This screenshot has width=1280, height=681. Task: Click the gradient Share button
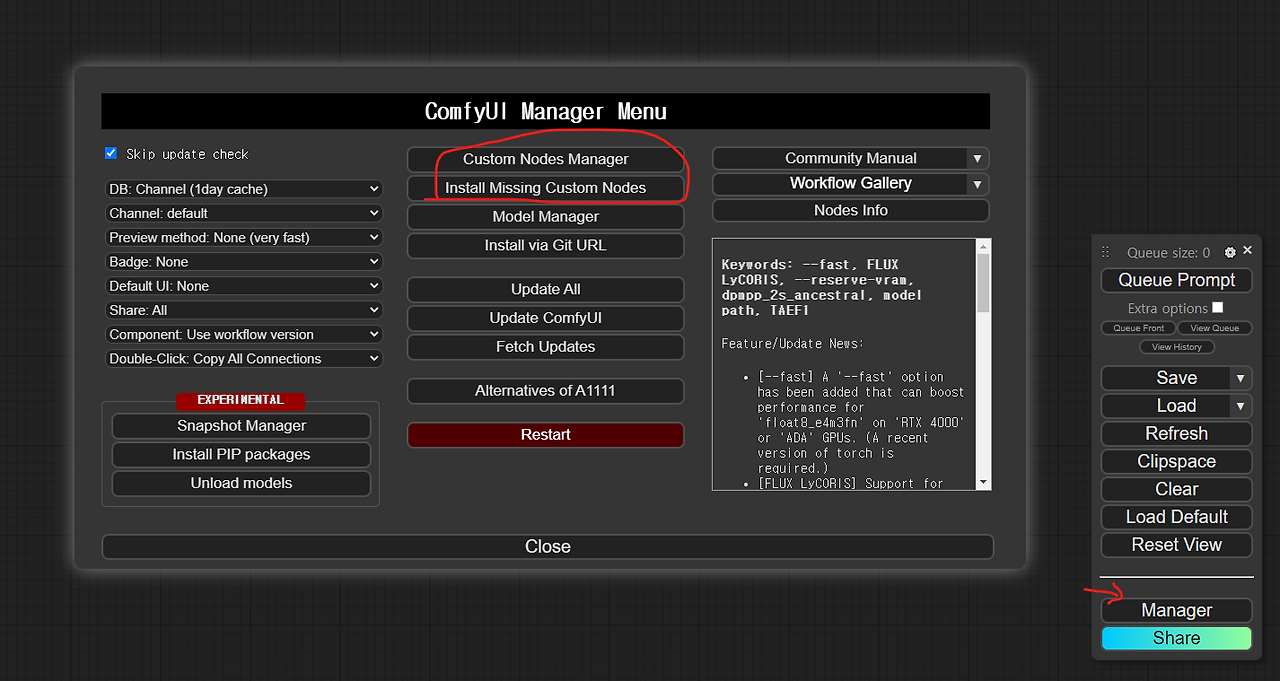tap(1177, 638)
